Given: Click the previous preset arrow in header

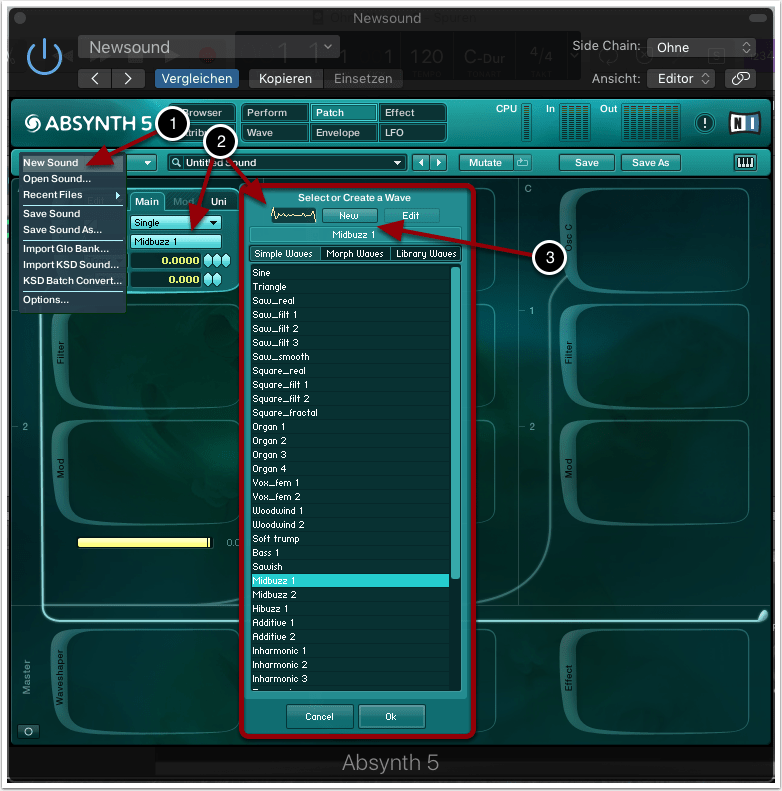Looking at the screenshot, I should [x=94, y=79].
